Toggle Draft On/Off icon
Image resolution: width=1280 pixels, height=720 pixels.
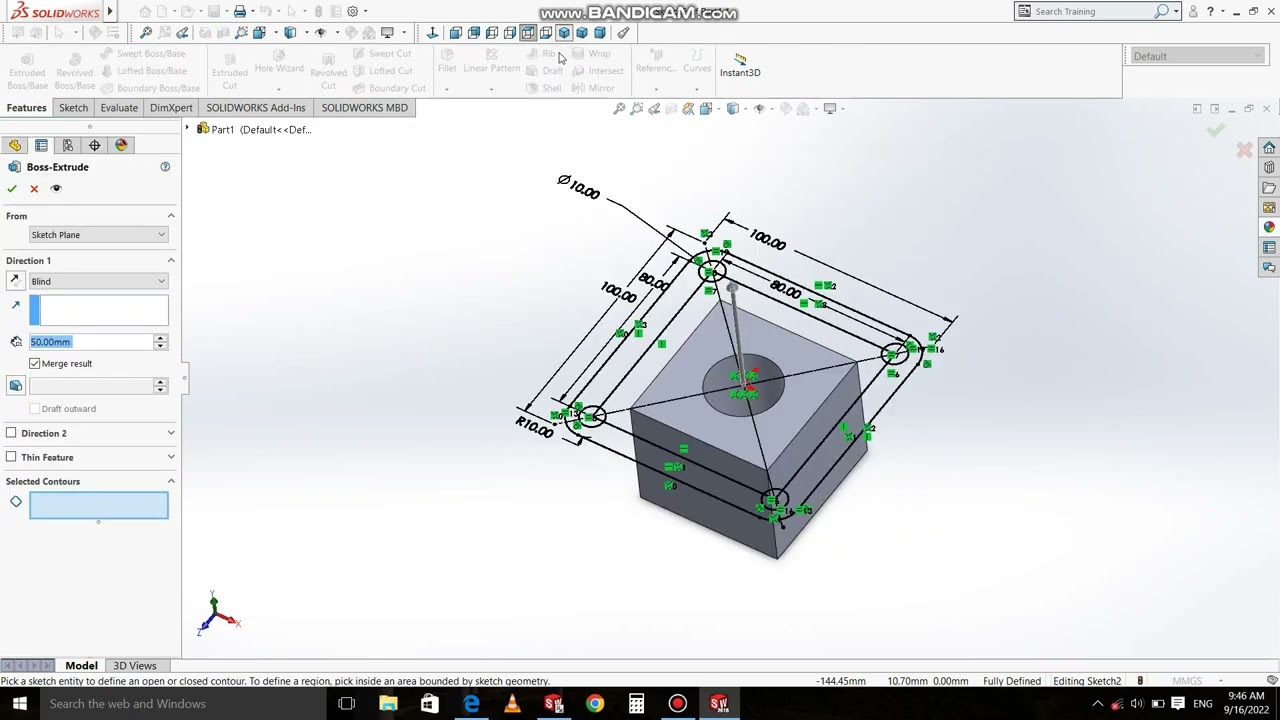click(15, 386)
